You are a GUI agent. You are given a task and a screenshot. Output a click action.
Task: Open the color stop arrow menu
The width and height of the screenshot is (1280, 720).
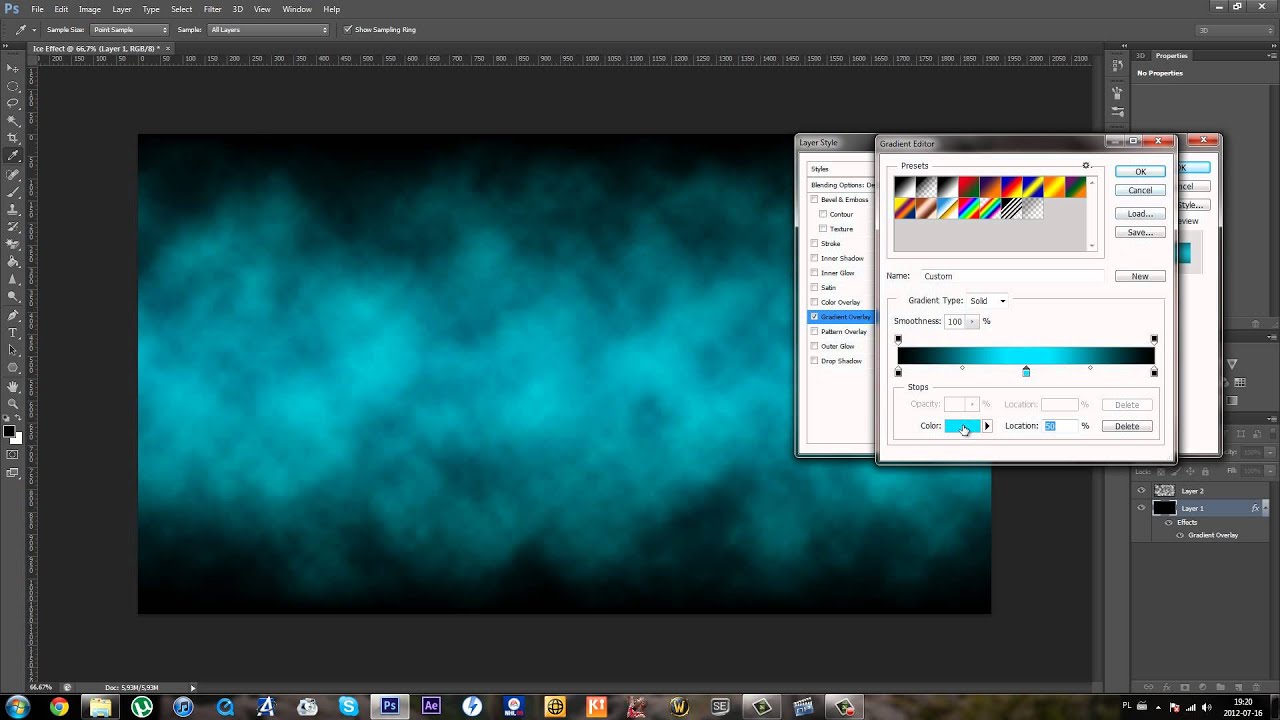coord(987,426)
